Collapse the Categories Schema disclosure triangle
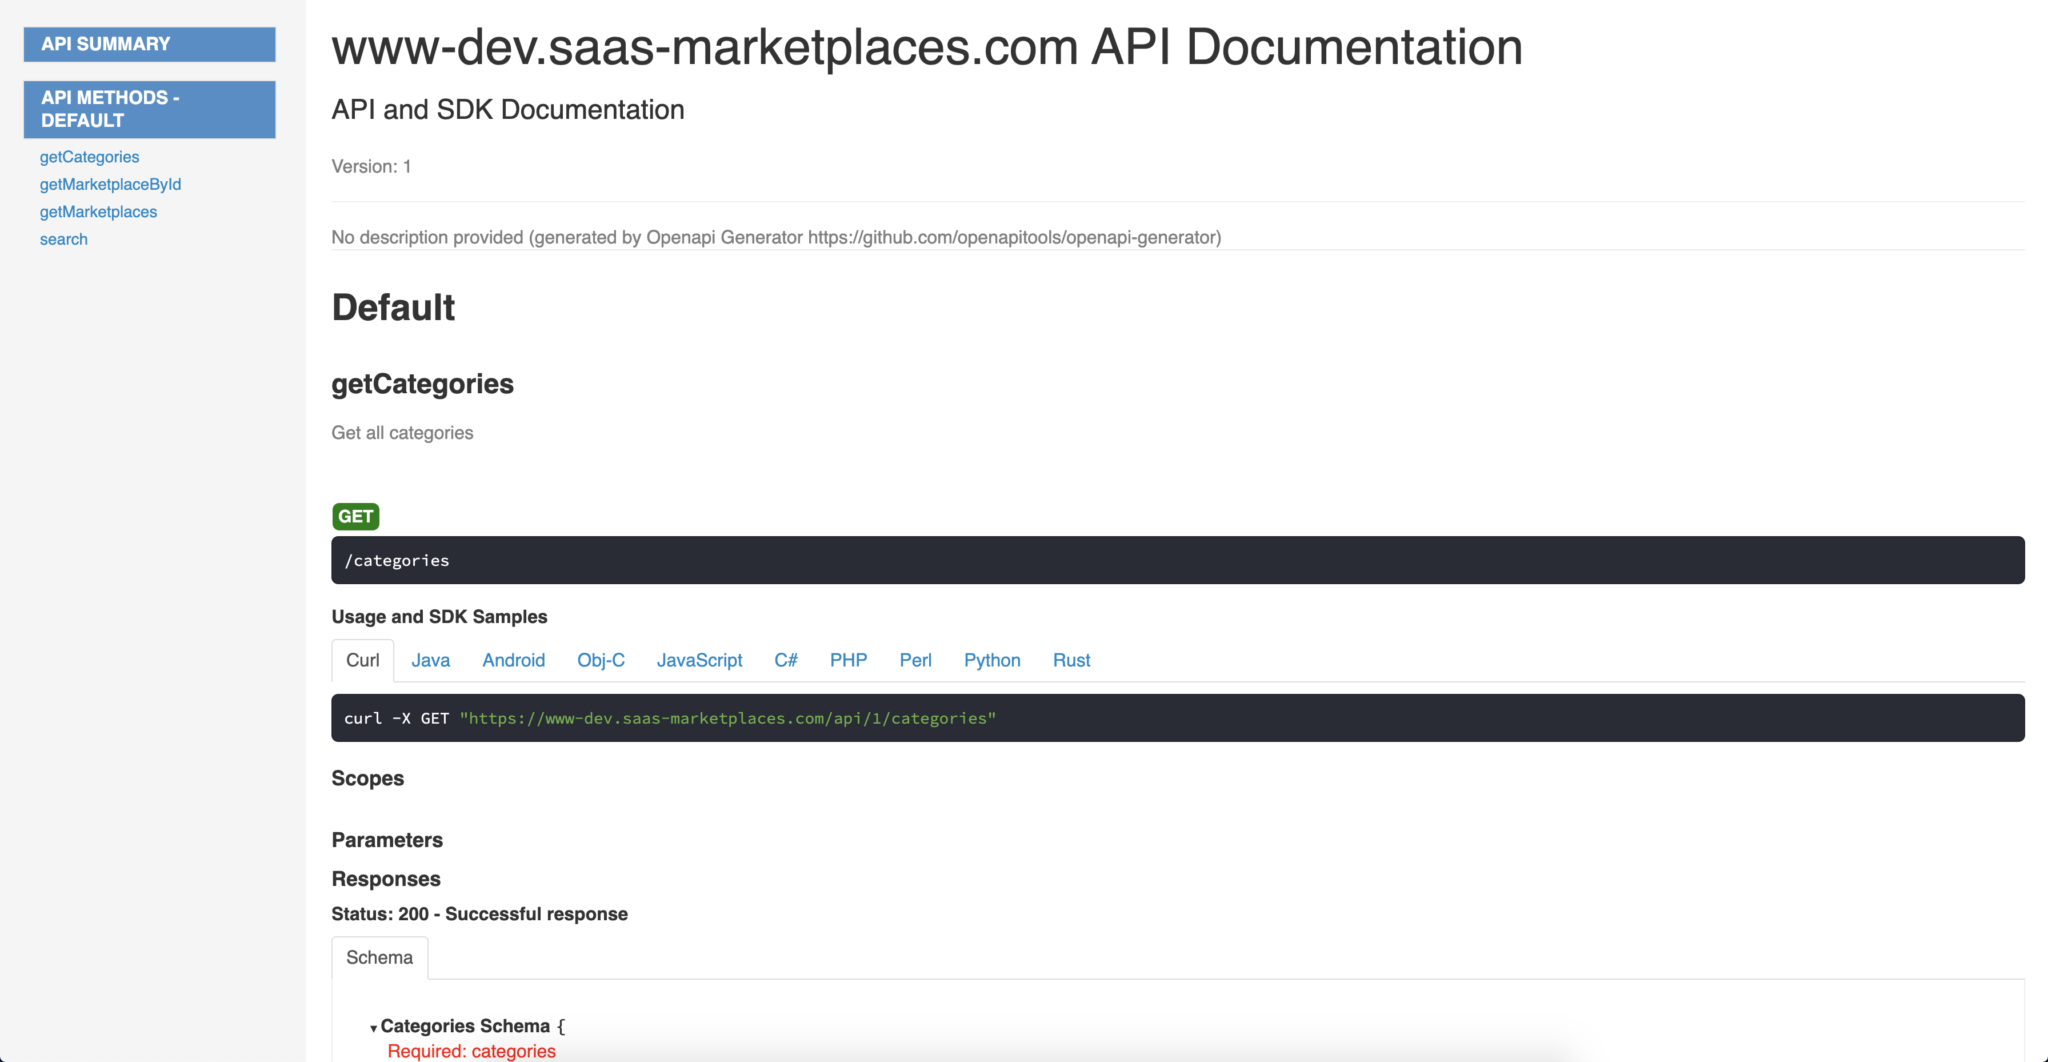Screen dimensions: 2048x1062 [x=371, y=1027]
